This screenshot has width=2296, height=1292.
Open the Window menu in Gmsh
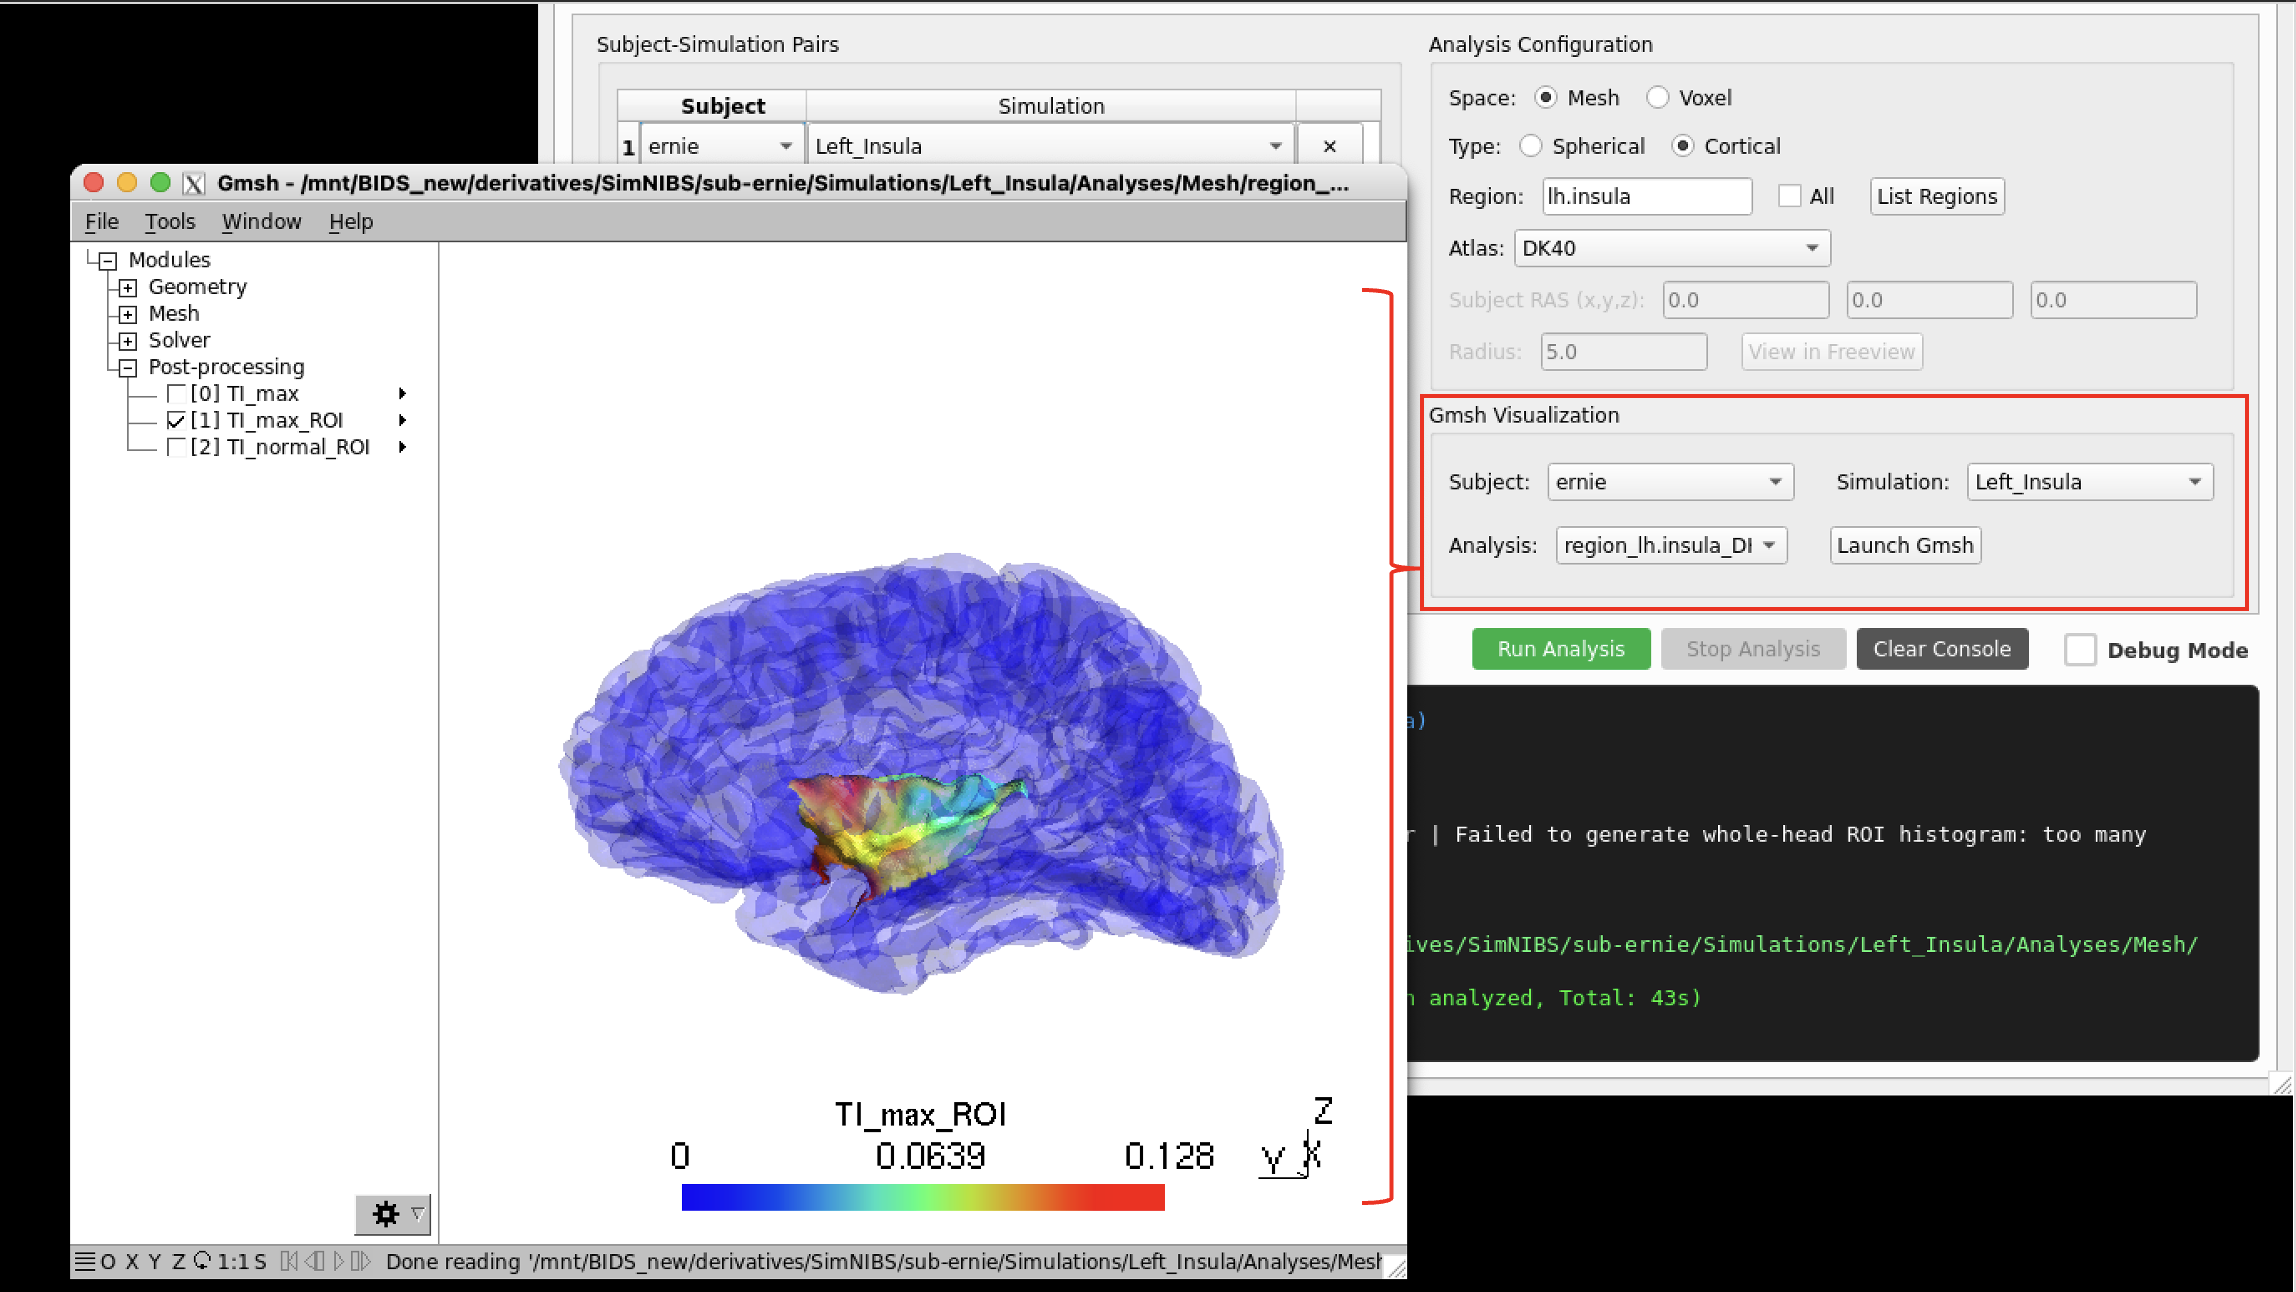click(261, 222)
